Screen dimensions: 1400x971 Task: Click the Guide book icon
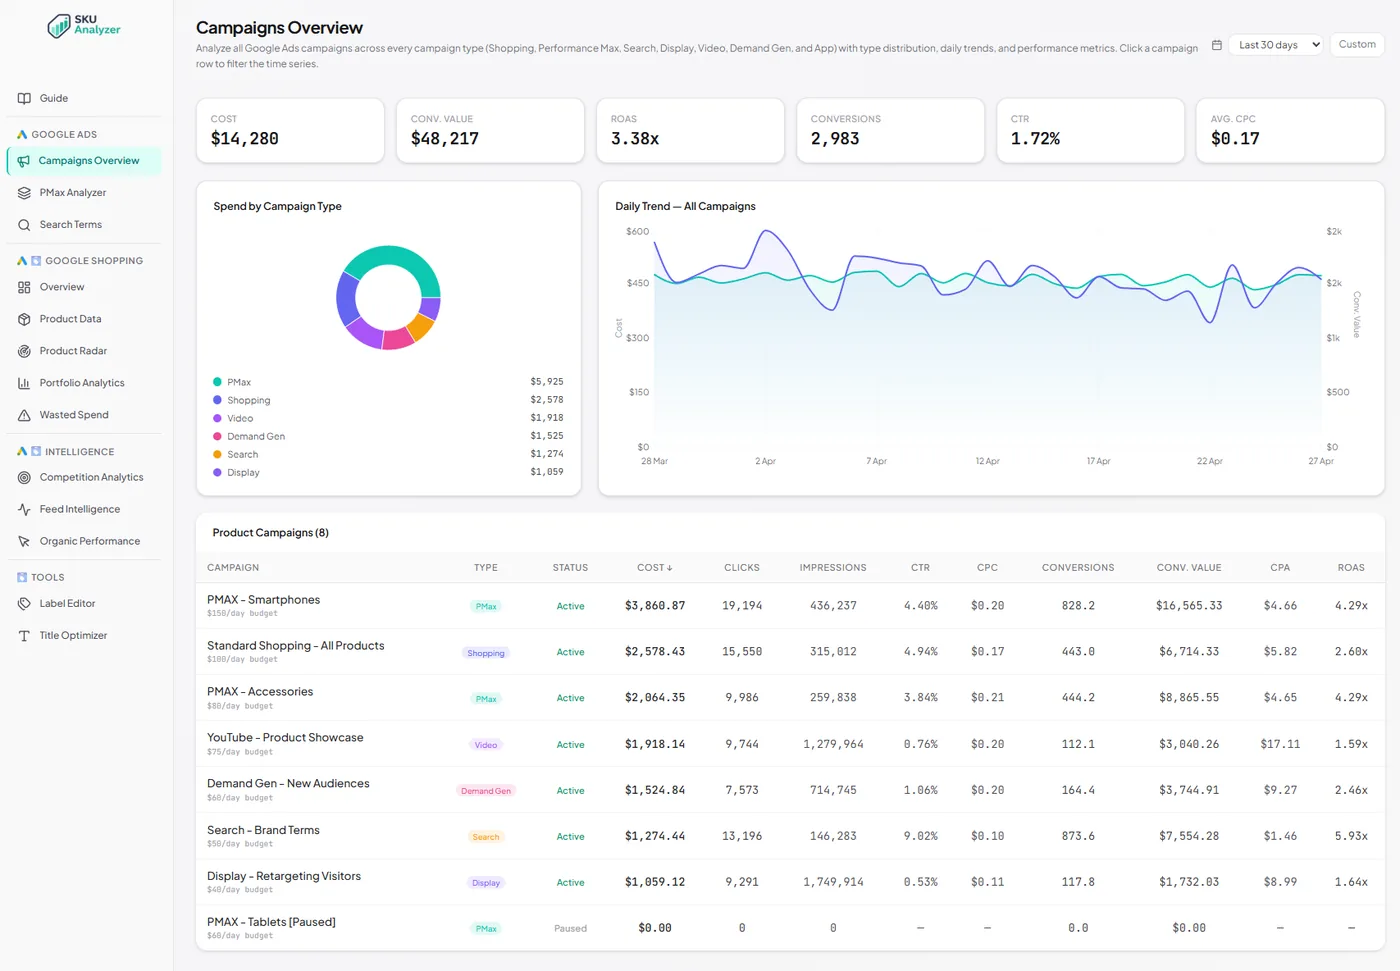(x=24, y=98)
